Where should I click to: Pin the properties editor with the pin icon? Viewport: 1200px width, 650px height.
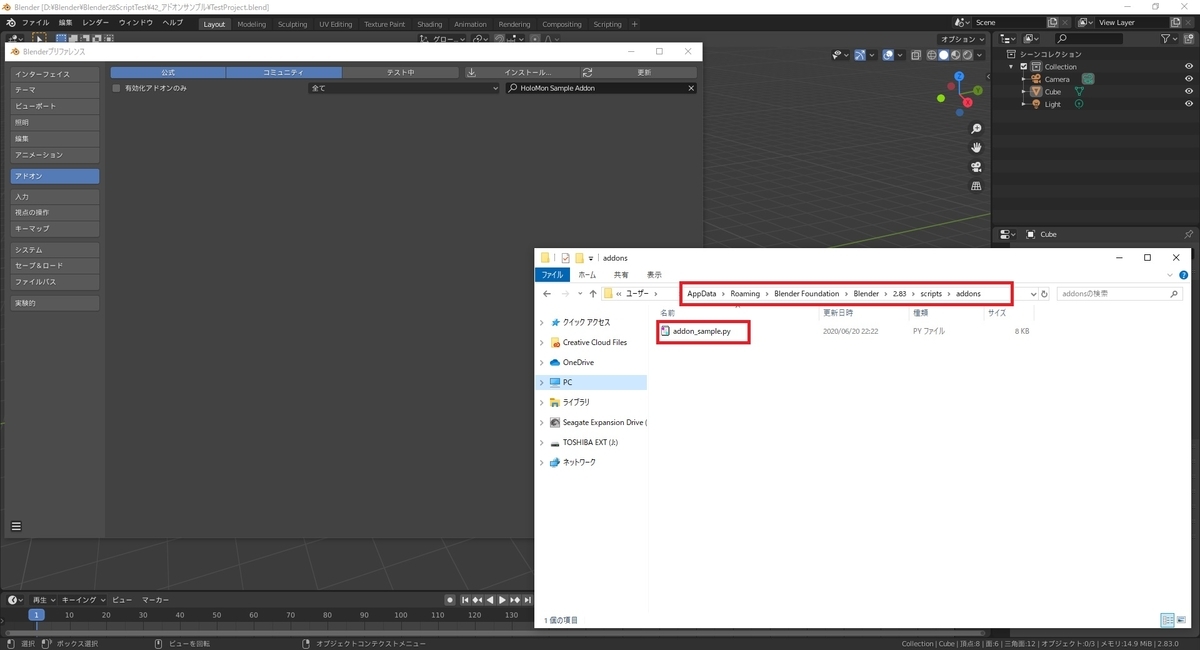pos(1189,234)
